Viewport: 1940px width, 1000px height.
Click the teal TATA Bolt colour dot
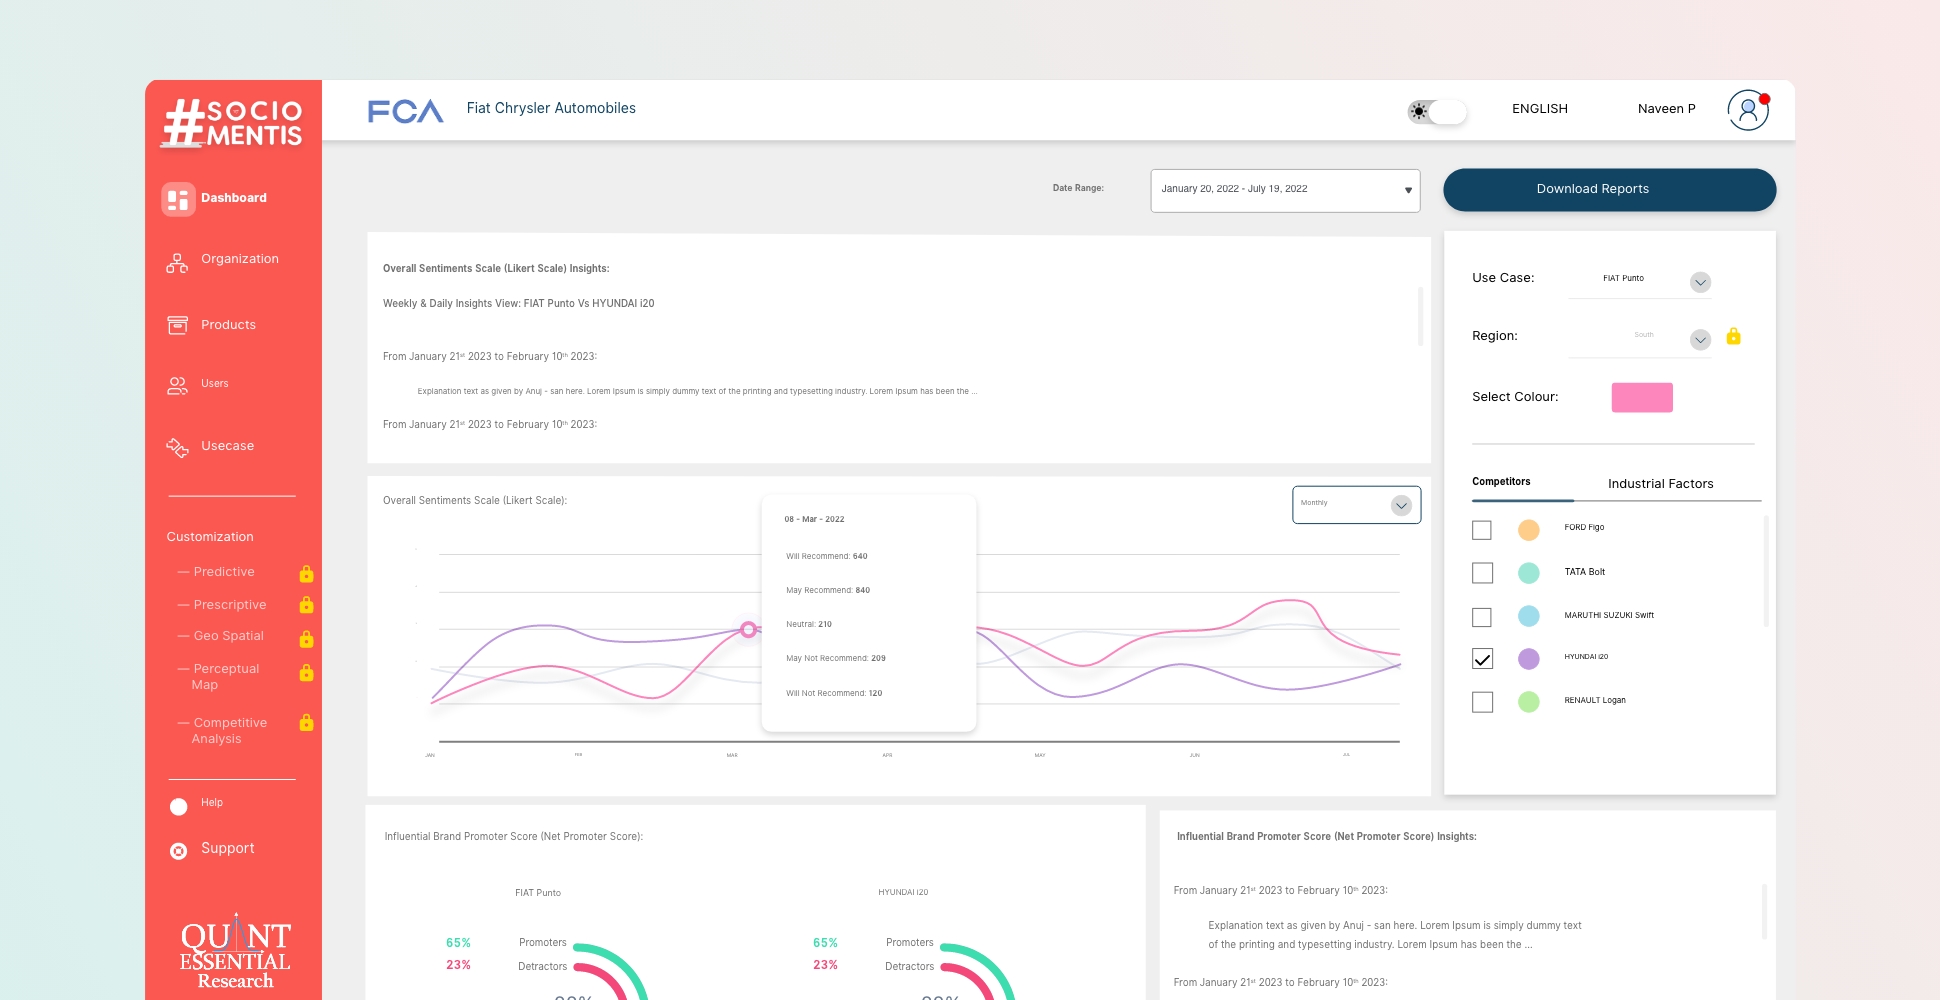coord(1528,573)
